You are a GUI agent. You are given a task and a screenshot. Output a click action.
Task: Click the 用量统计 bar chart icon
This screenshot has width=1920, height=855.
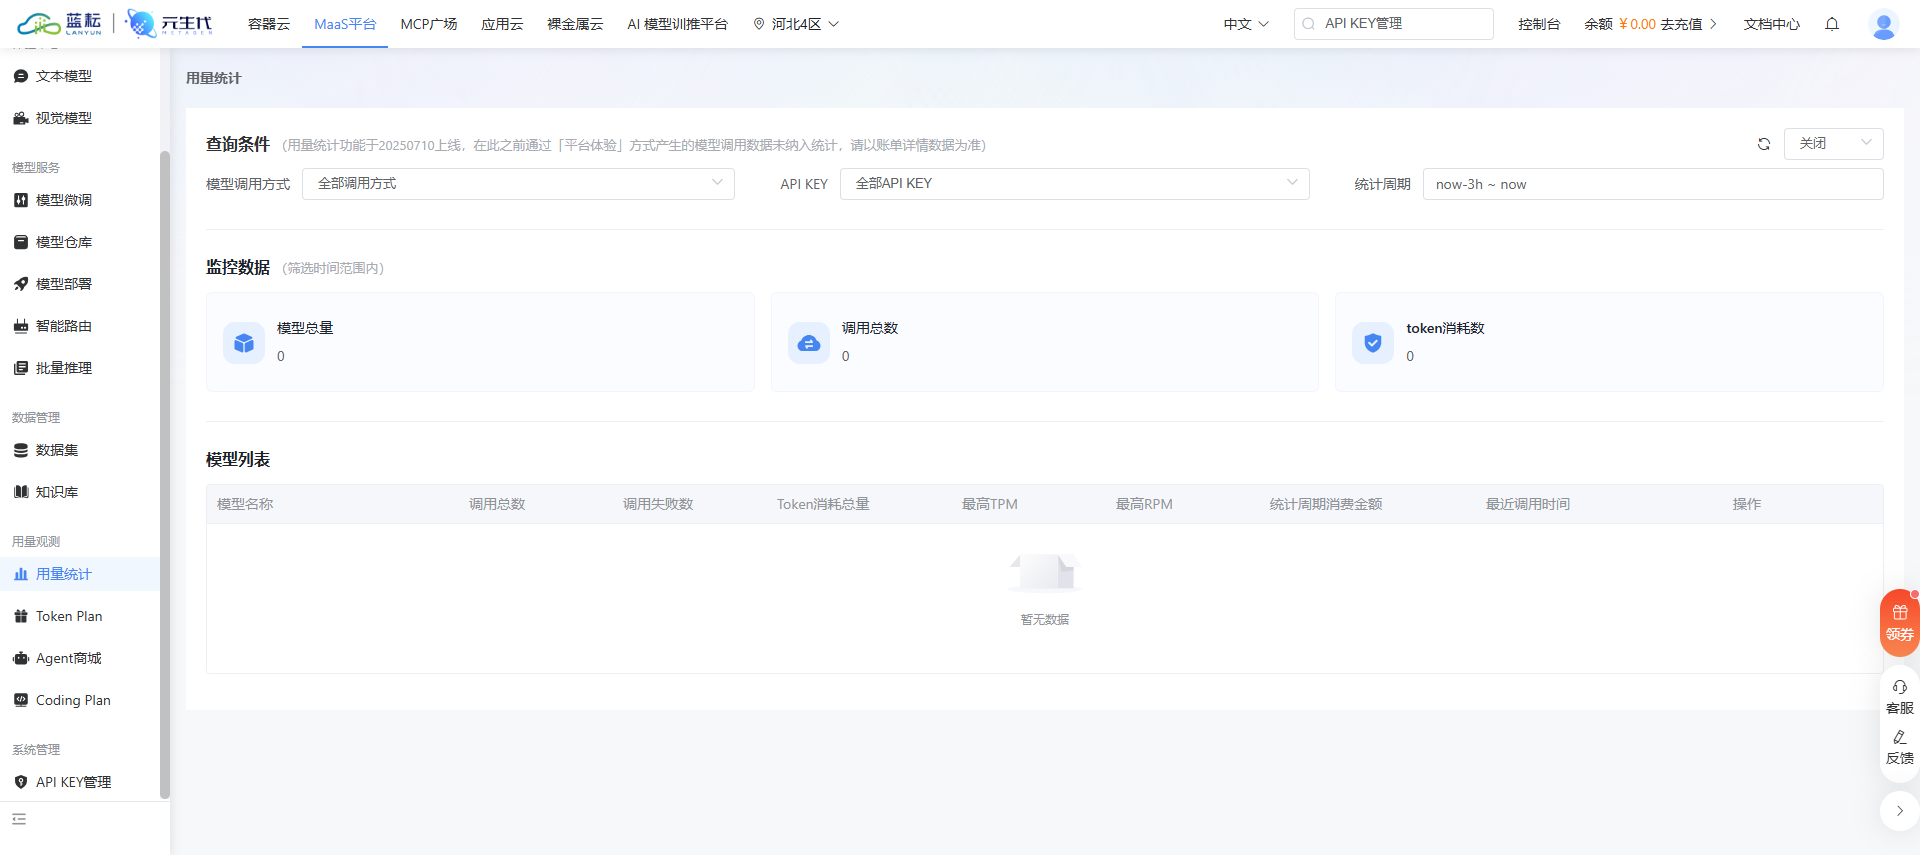coord(21,574)
